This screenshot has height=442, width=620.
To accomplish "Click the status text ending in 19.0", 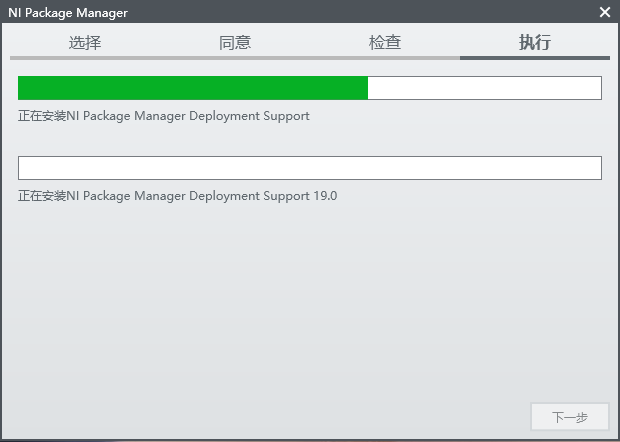I will pyautogui.click(x=178, y=196).
